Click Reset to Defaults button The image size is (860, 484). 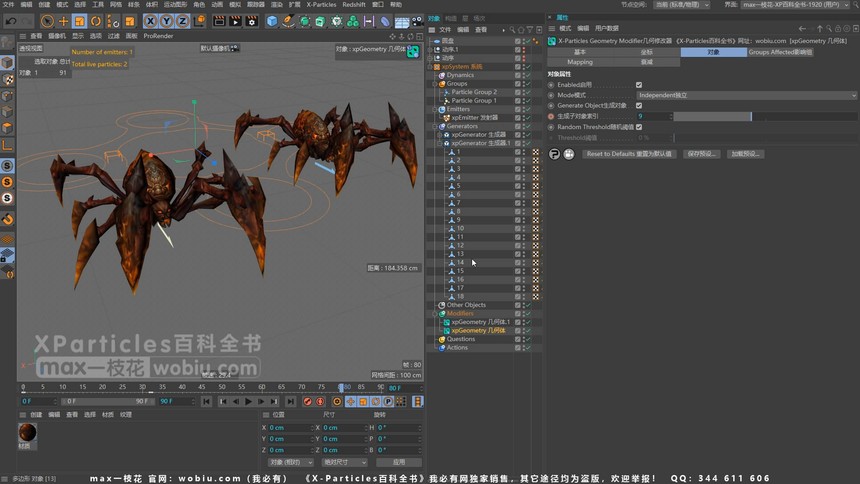(x=629, y=154)
